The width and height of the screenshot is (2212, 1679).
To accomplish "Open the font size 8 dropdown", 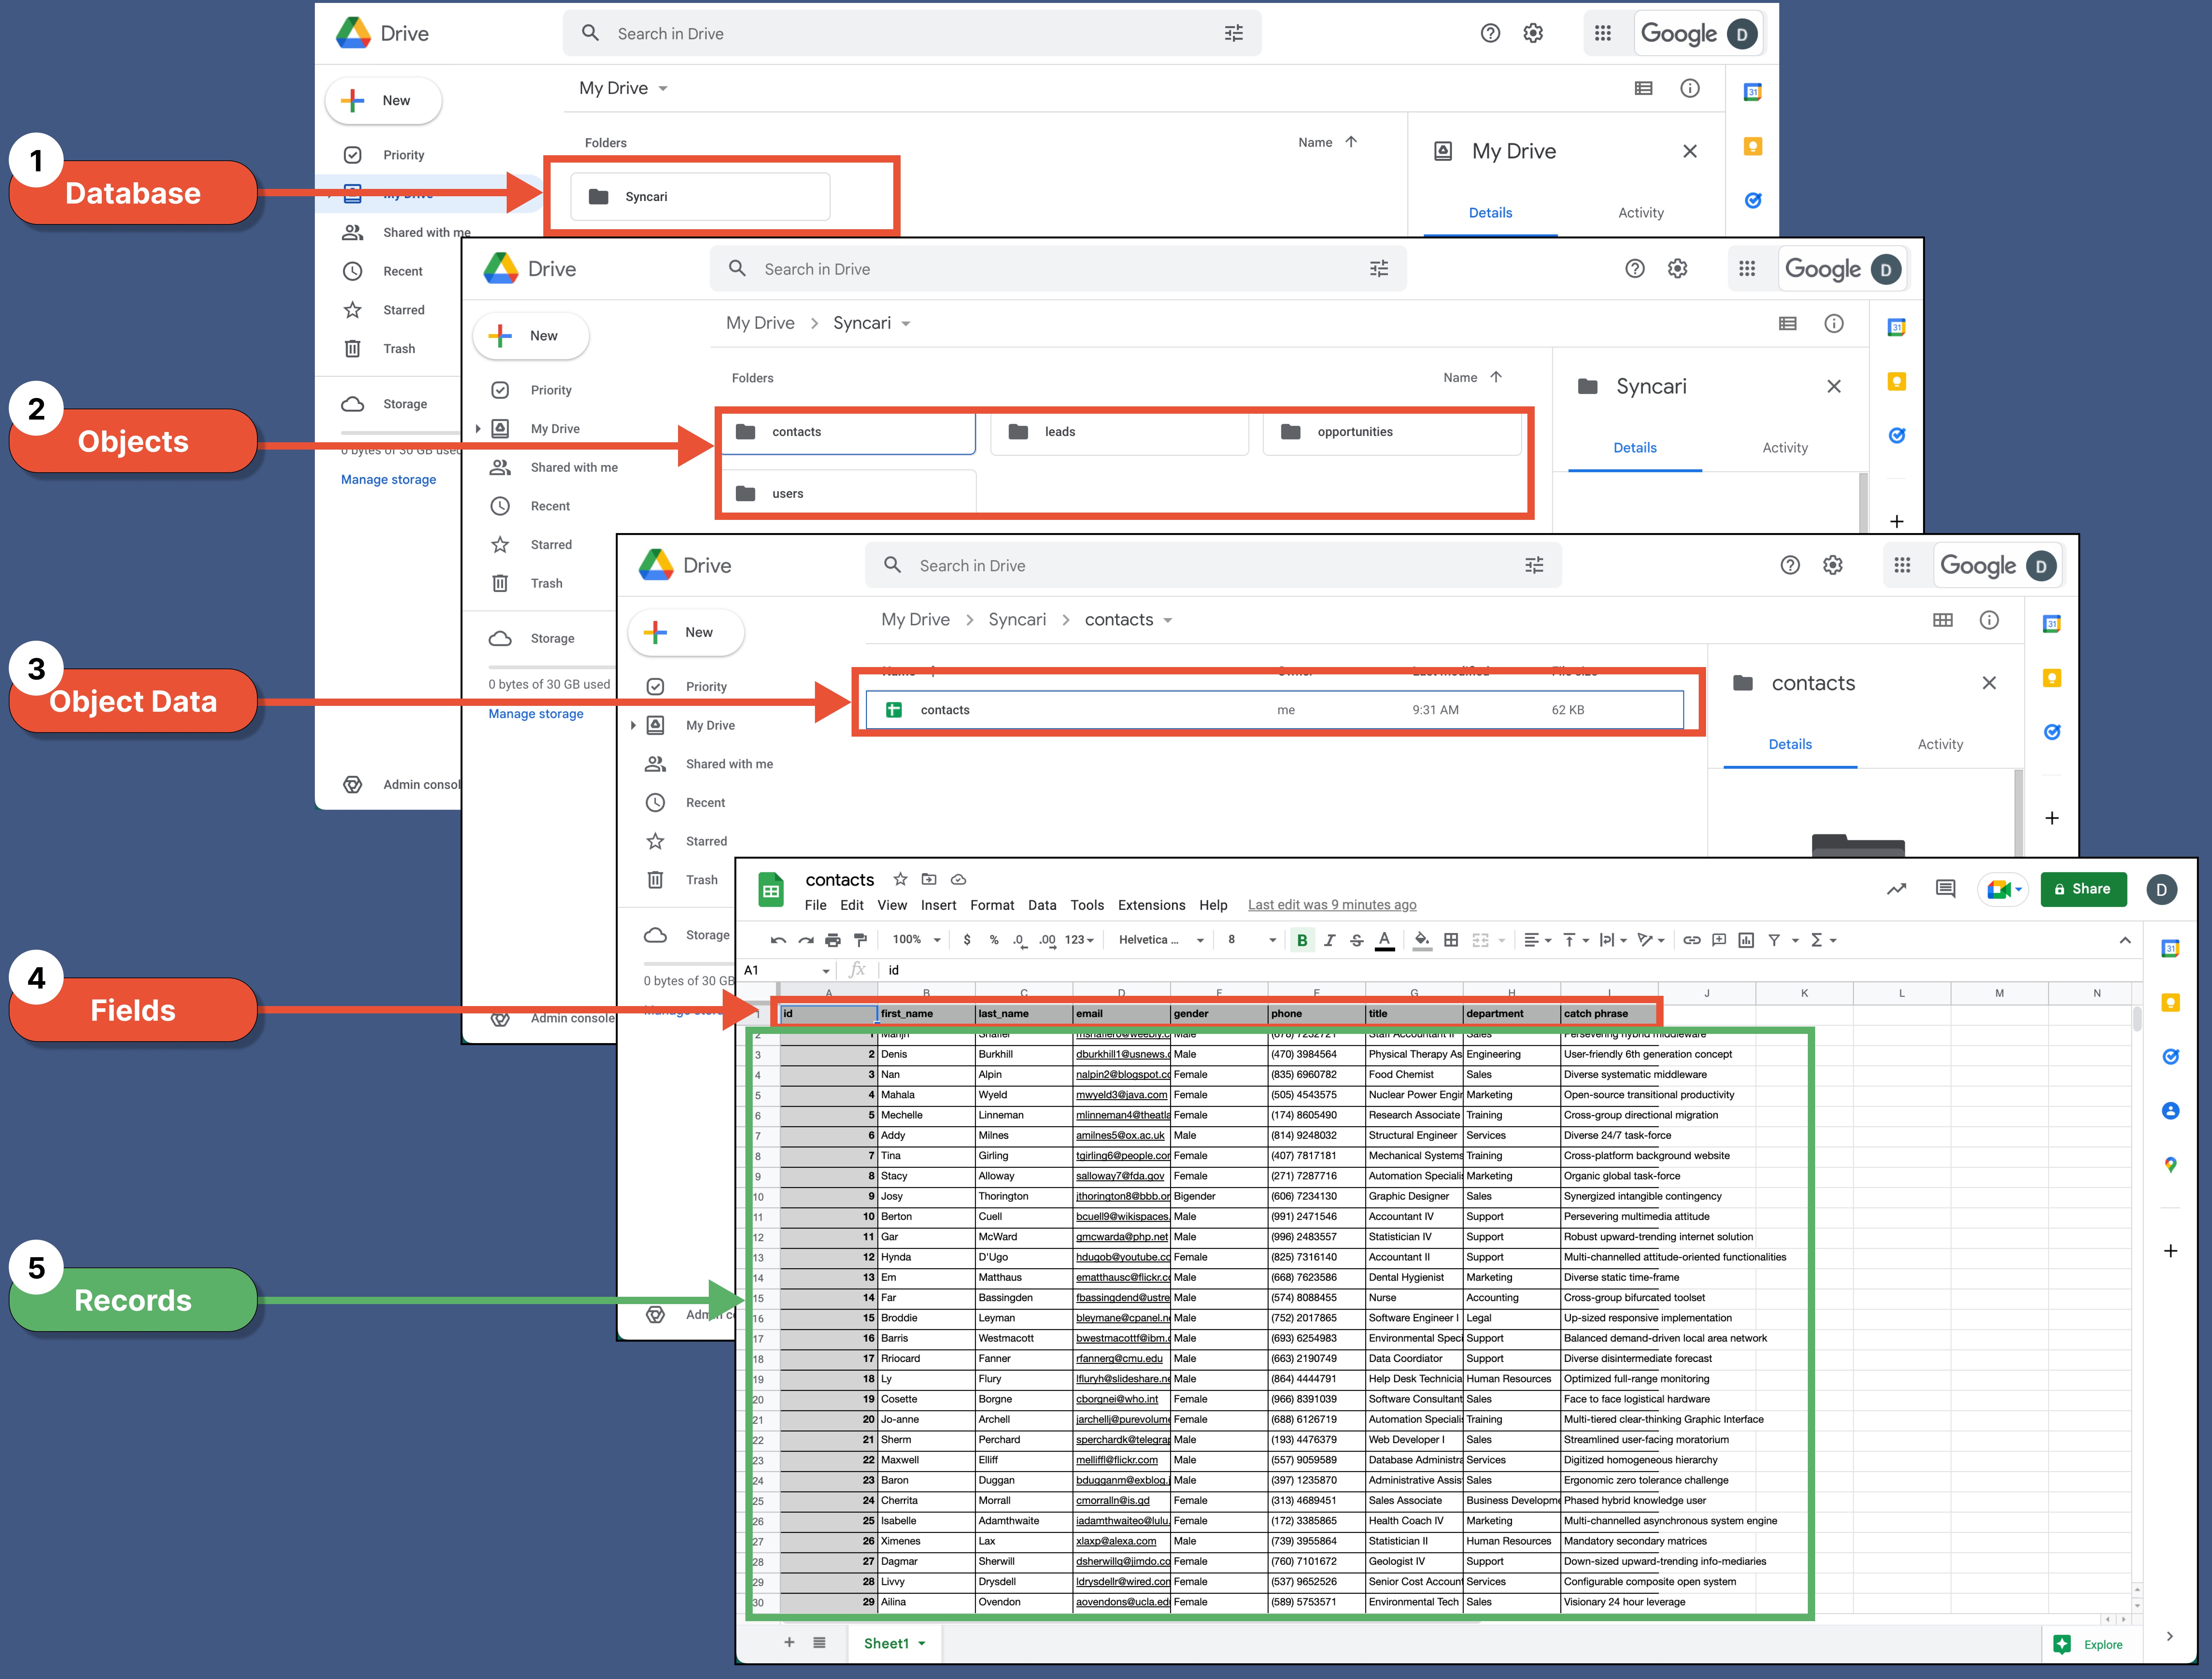I will click(x=1252, y=940).
